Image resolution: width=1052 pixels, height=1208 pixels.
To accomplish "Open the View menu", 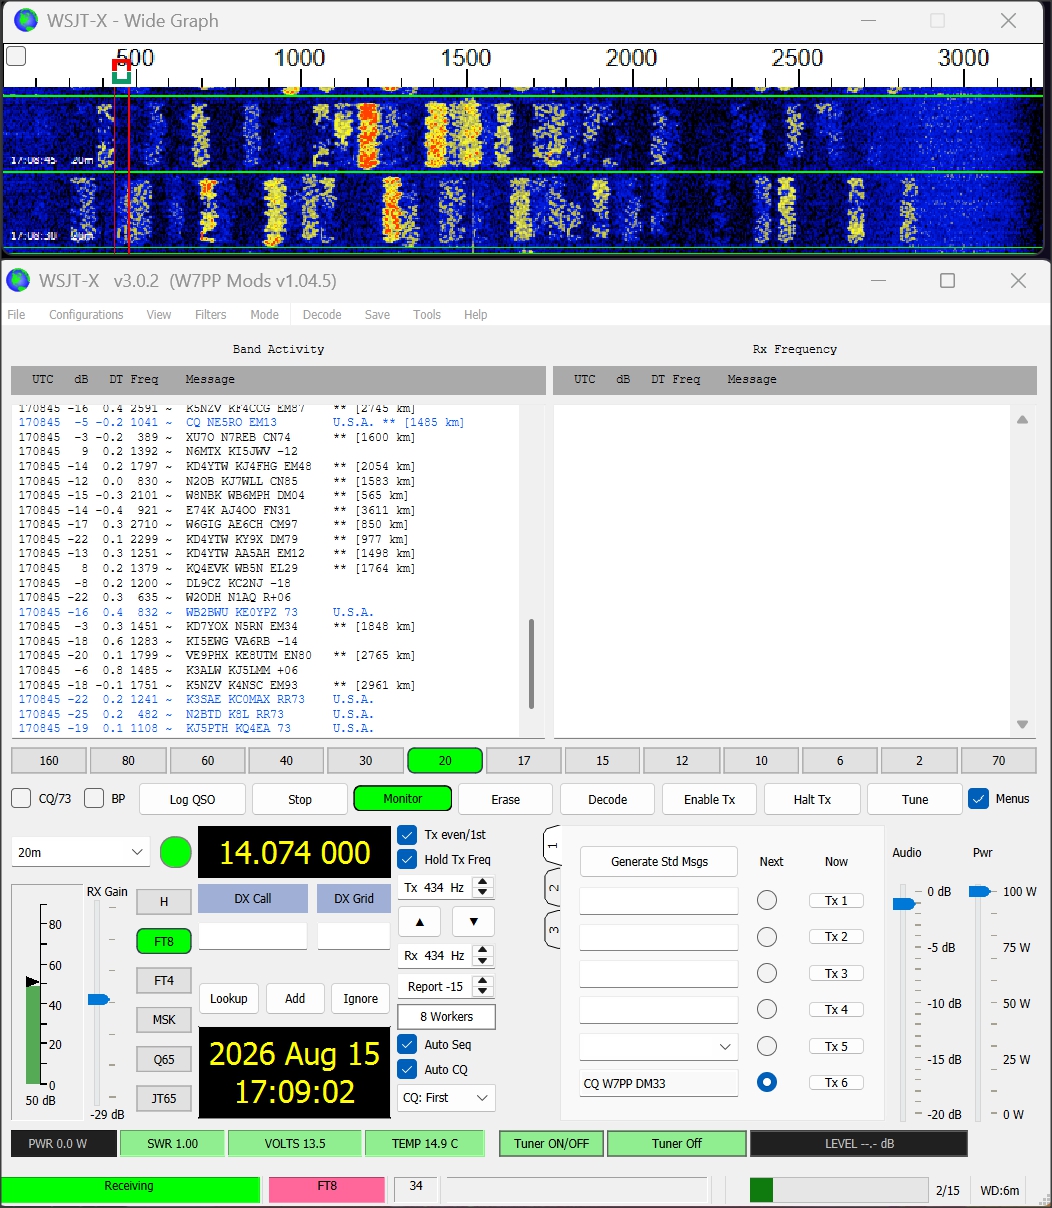I will point(159,315).
